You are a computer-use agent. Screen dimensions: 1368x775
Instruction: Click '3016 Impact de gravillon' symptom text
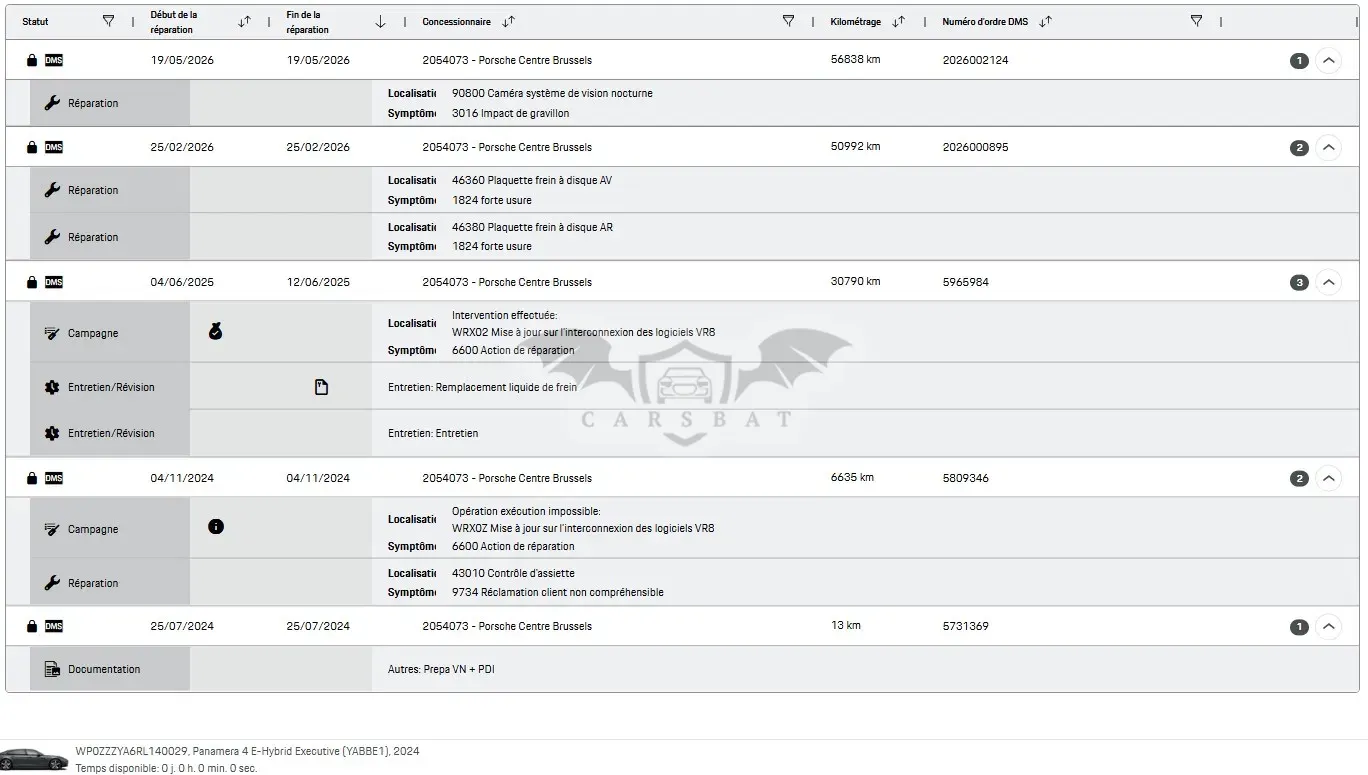tap(511, 113)
